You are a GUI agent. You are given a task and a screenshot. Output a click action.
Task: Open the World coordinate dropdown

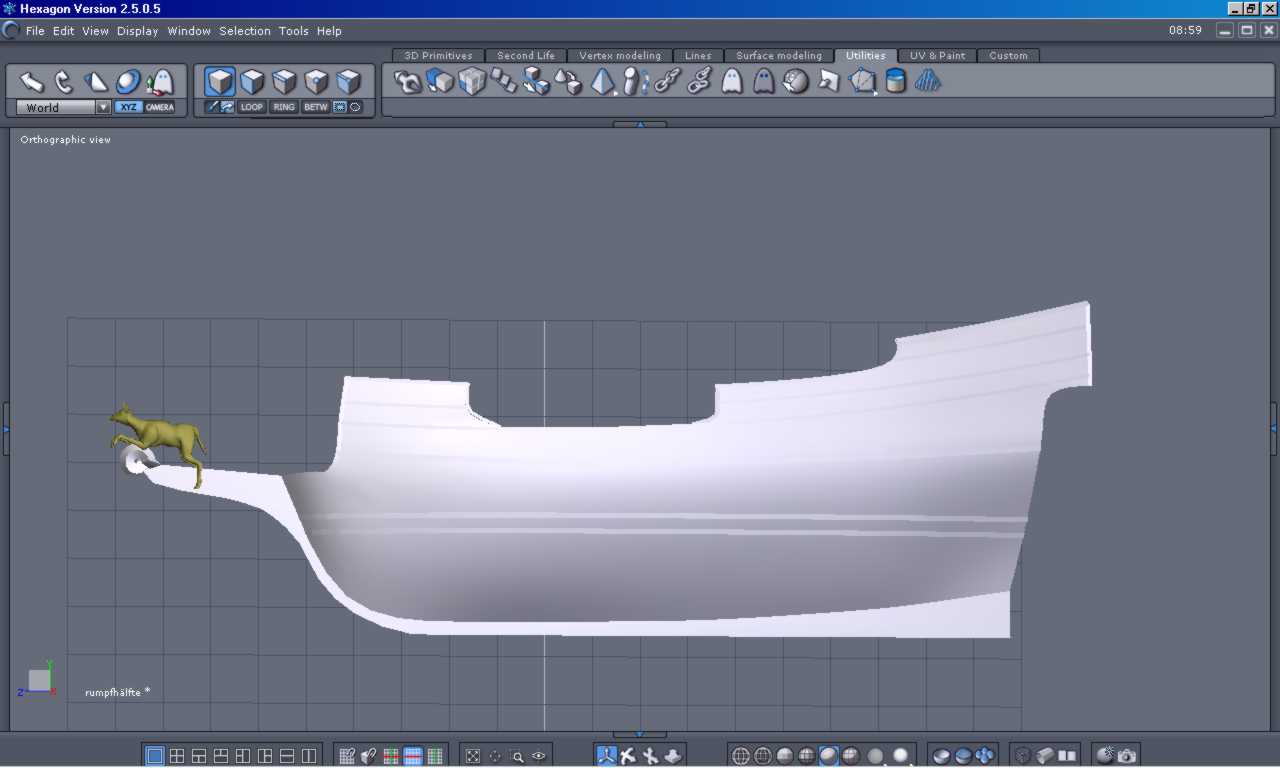(x=103, y=107)
